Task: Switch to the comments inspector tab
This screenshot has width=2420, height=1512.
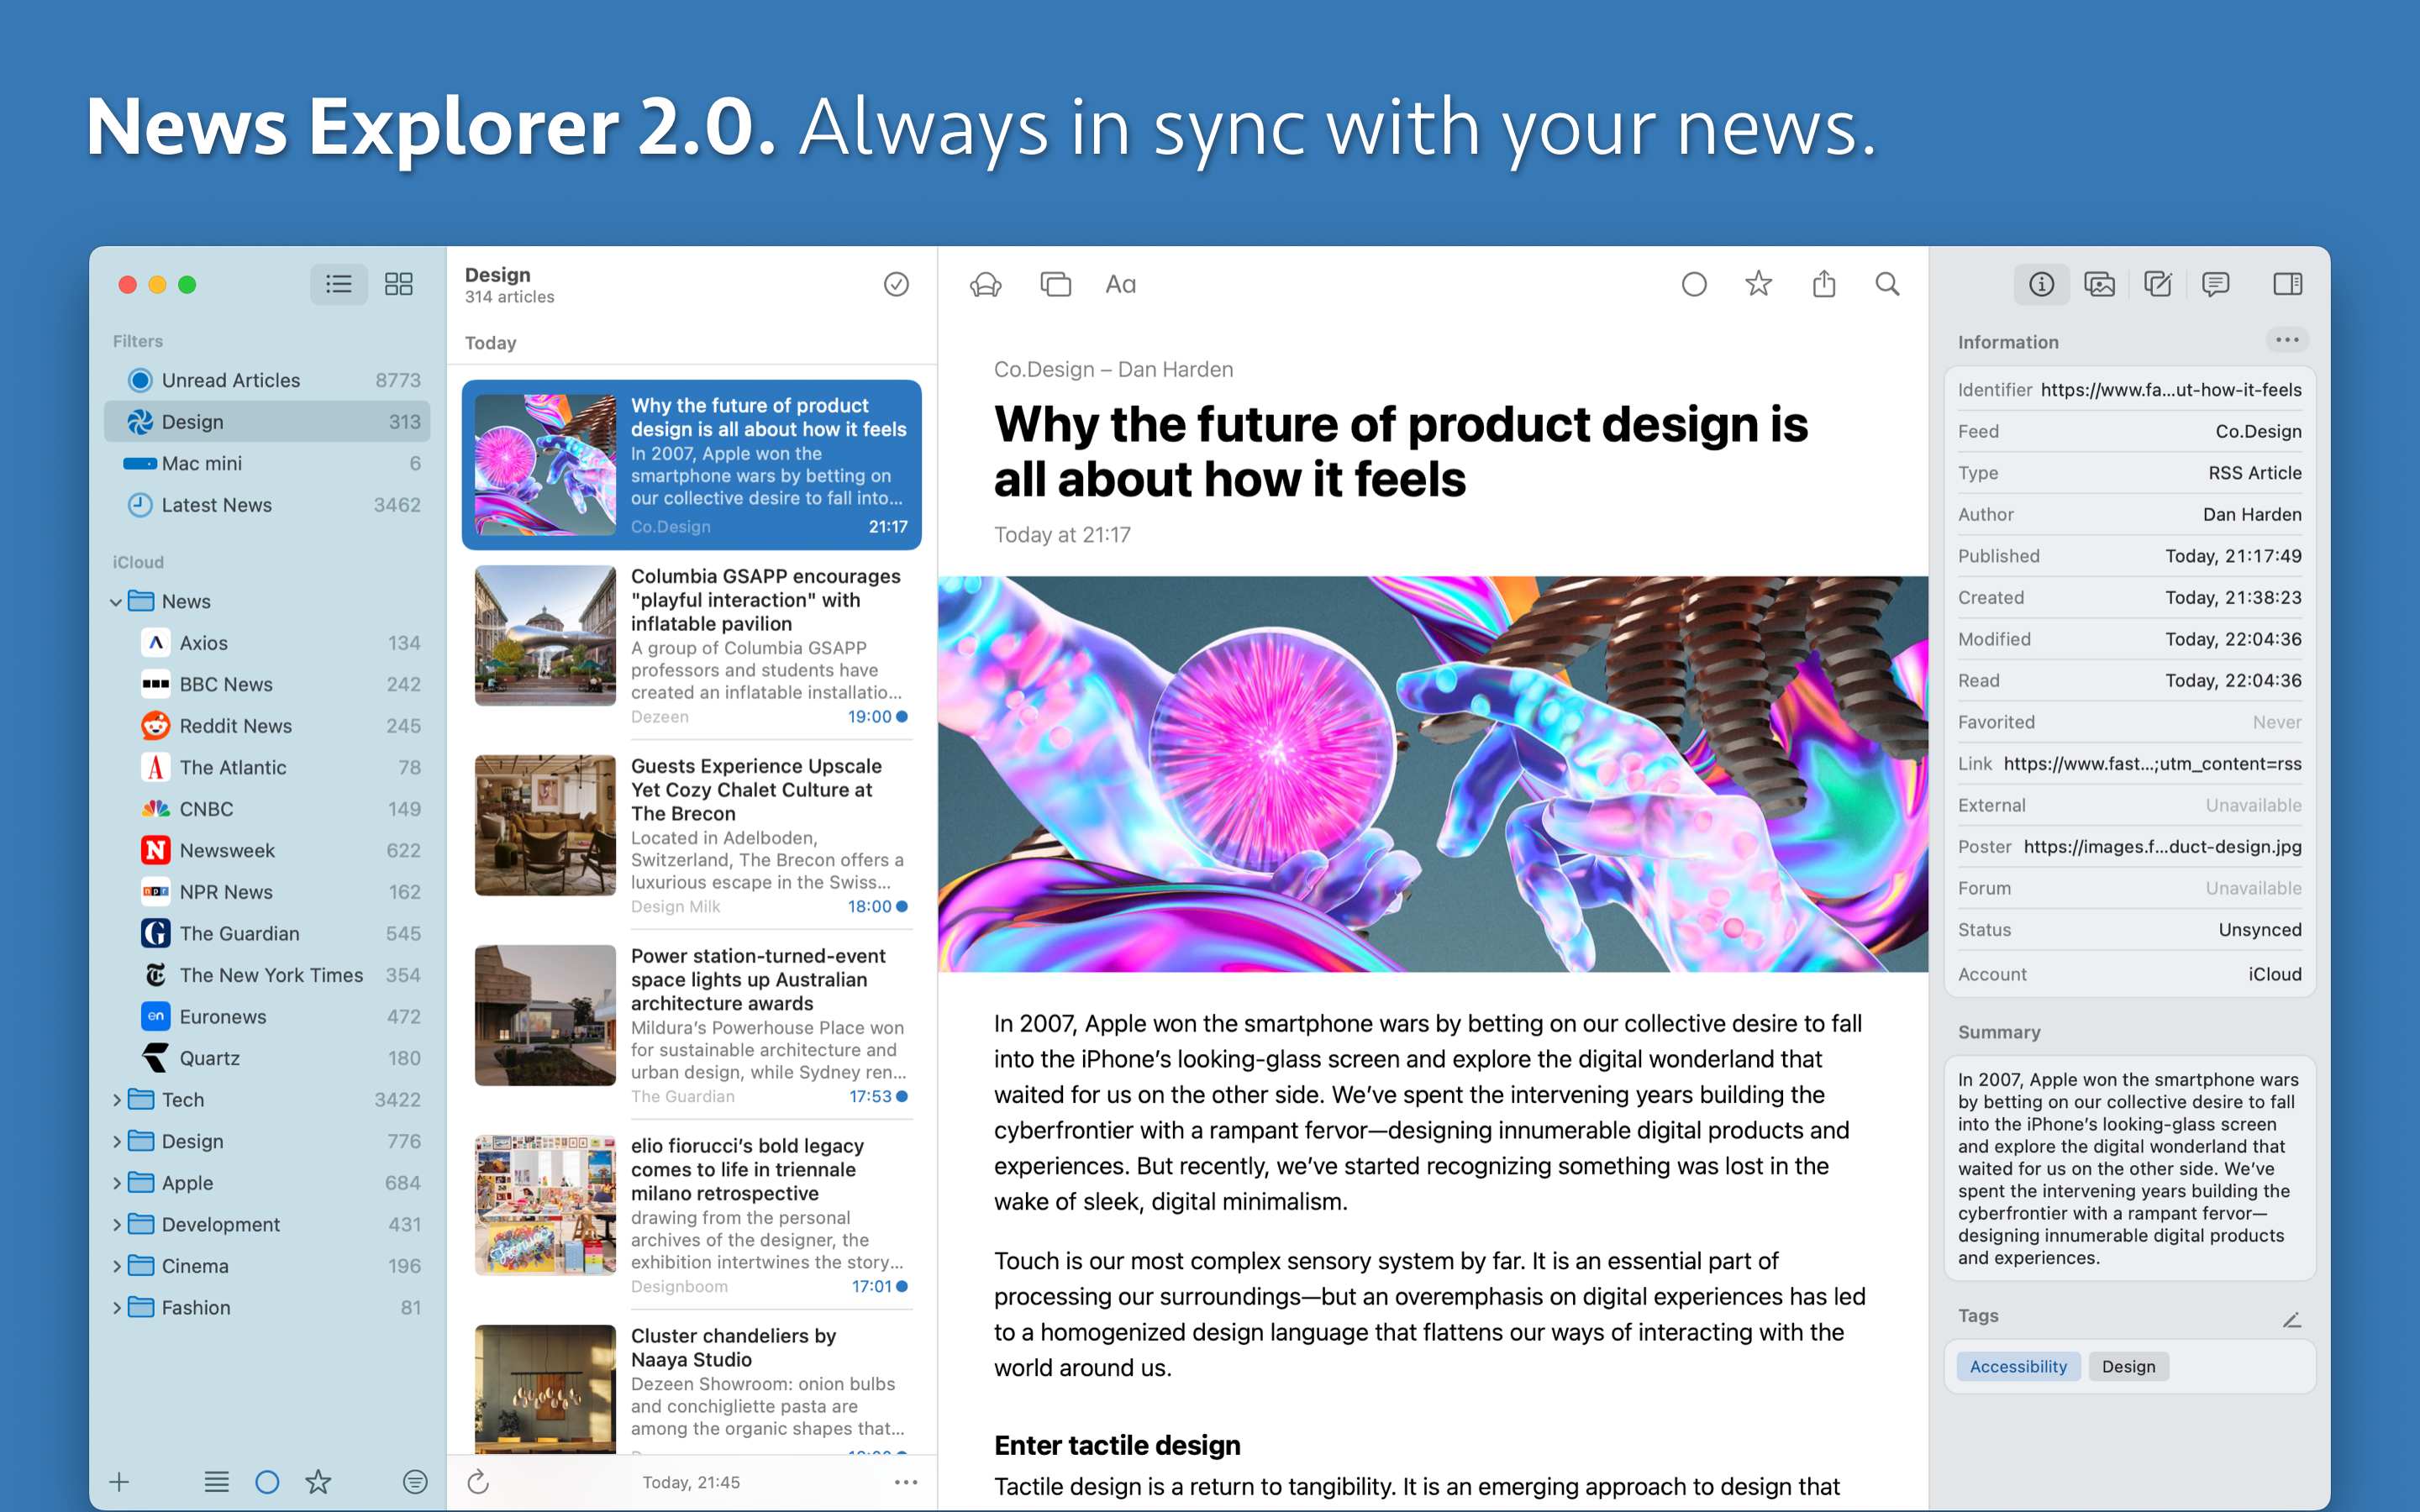Action: 2215,285
